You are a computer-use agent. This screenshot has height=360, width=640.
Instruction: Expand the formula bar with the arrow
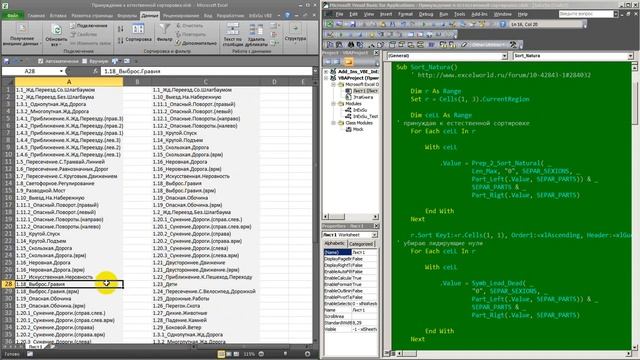click(315, 71)
